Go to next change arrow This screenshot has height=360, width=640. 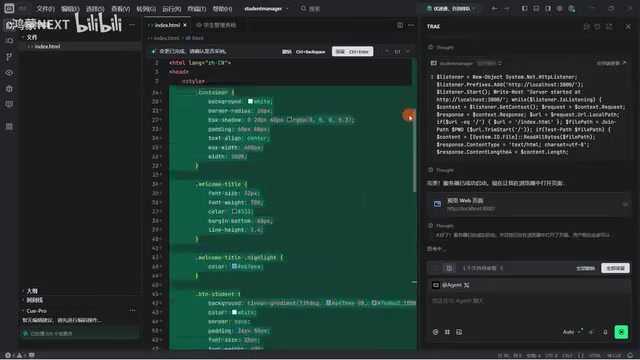407,51
